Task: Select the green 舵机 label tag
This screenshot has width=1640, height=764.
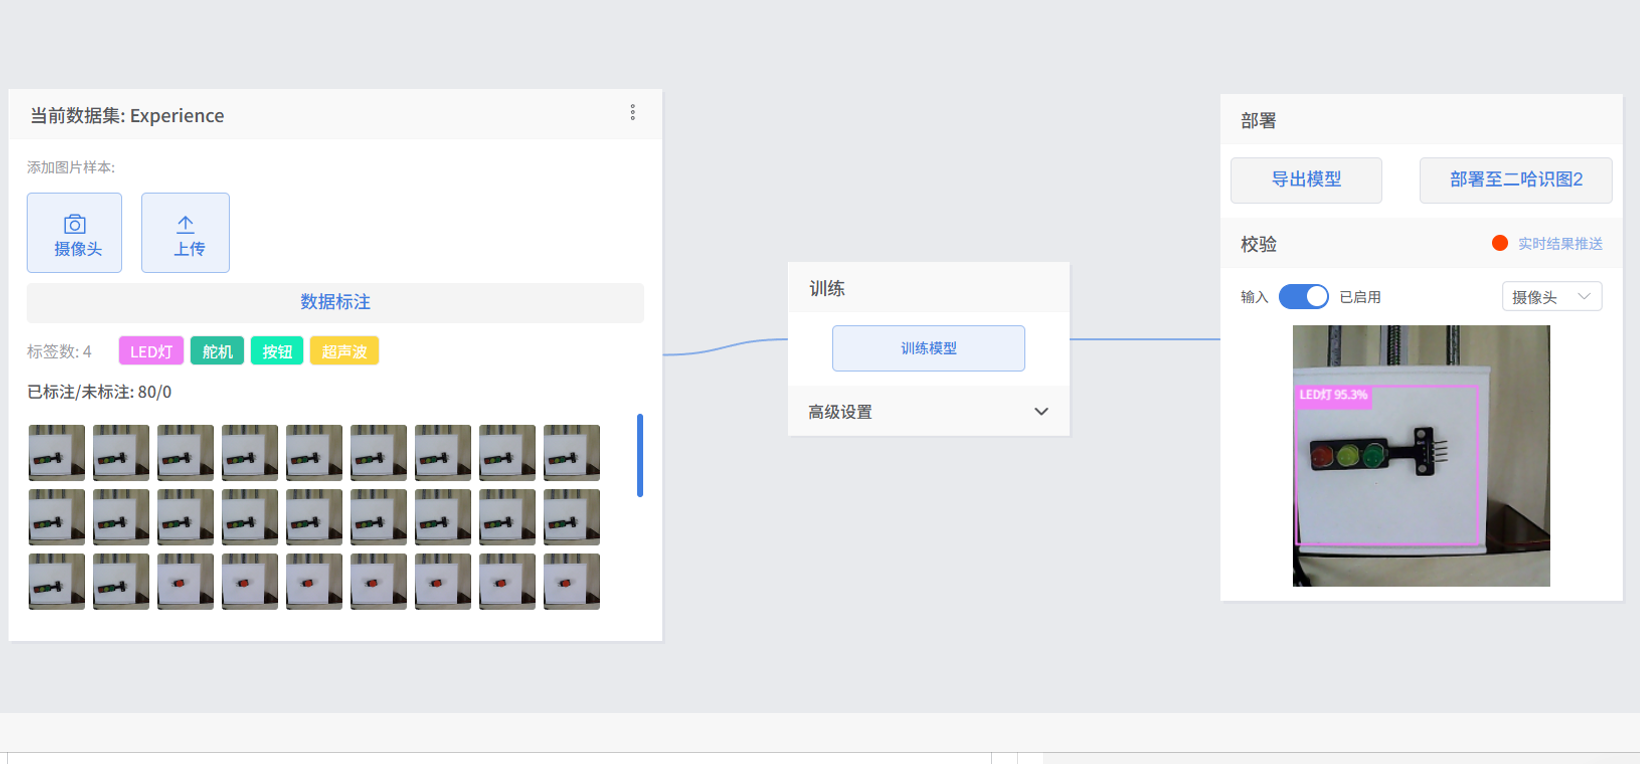Action: [x=217, y=351]
